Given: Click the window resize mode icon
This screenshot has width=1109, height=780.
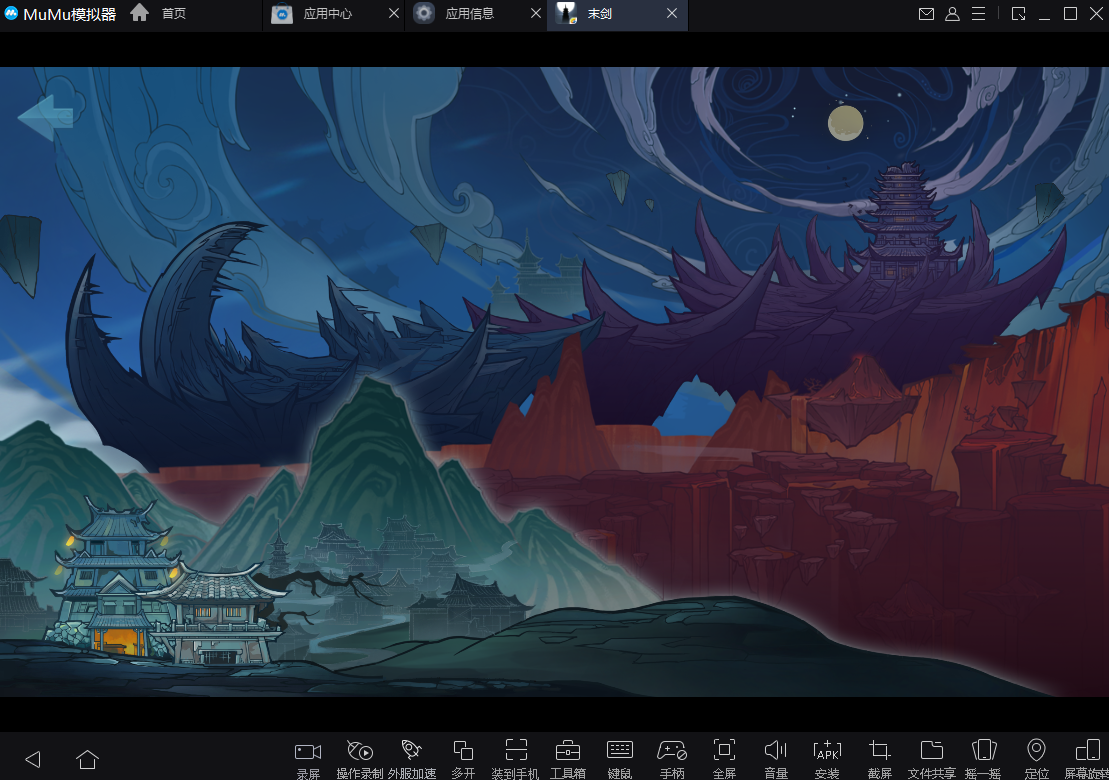Looking at the screenshot, I should (1018, 13).
